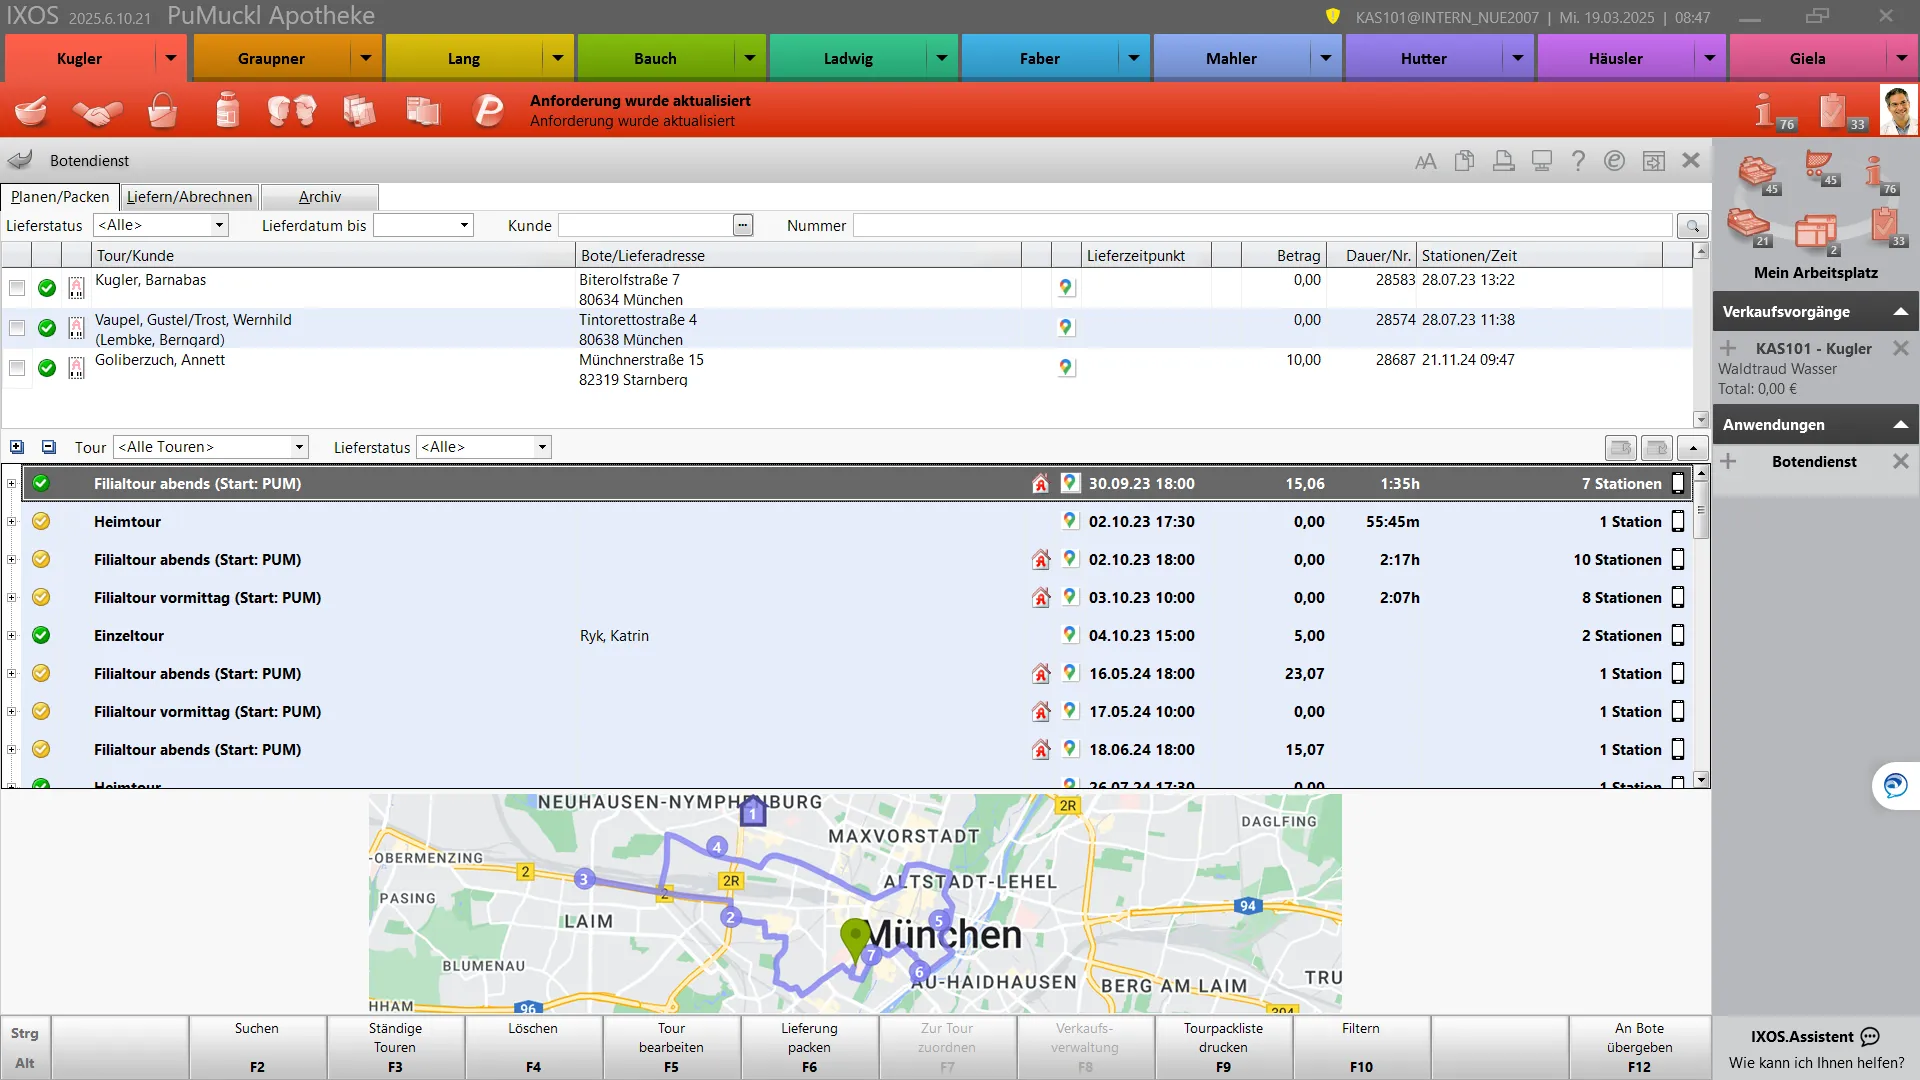Open the red P icon
Image resolution: width=1920 pixels, height=1080 pixels.
coord(489,110)
